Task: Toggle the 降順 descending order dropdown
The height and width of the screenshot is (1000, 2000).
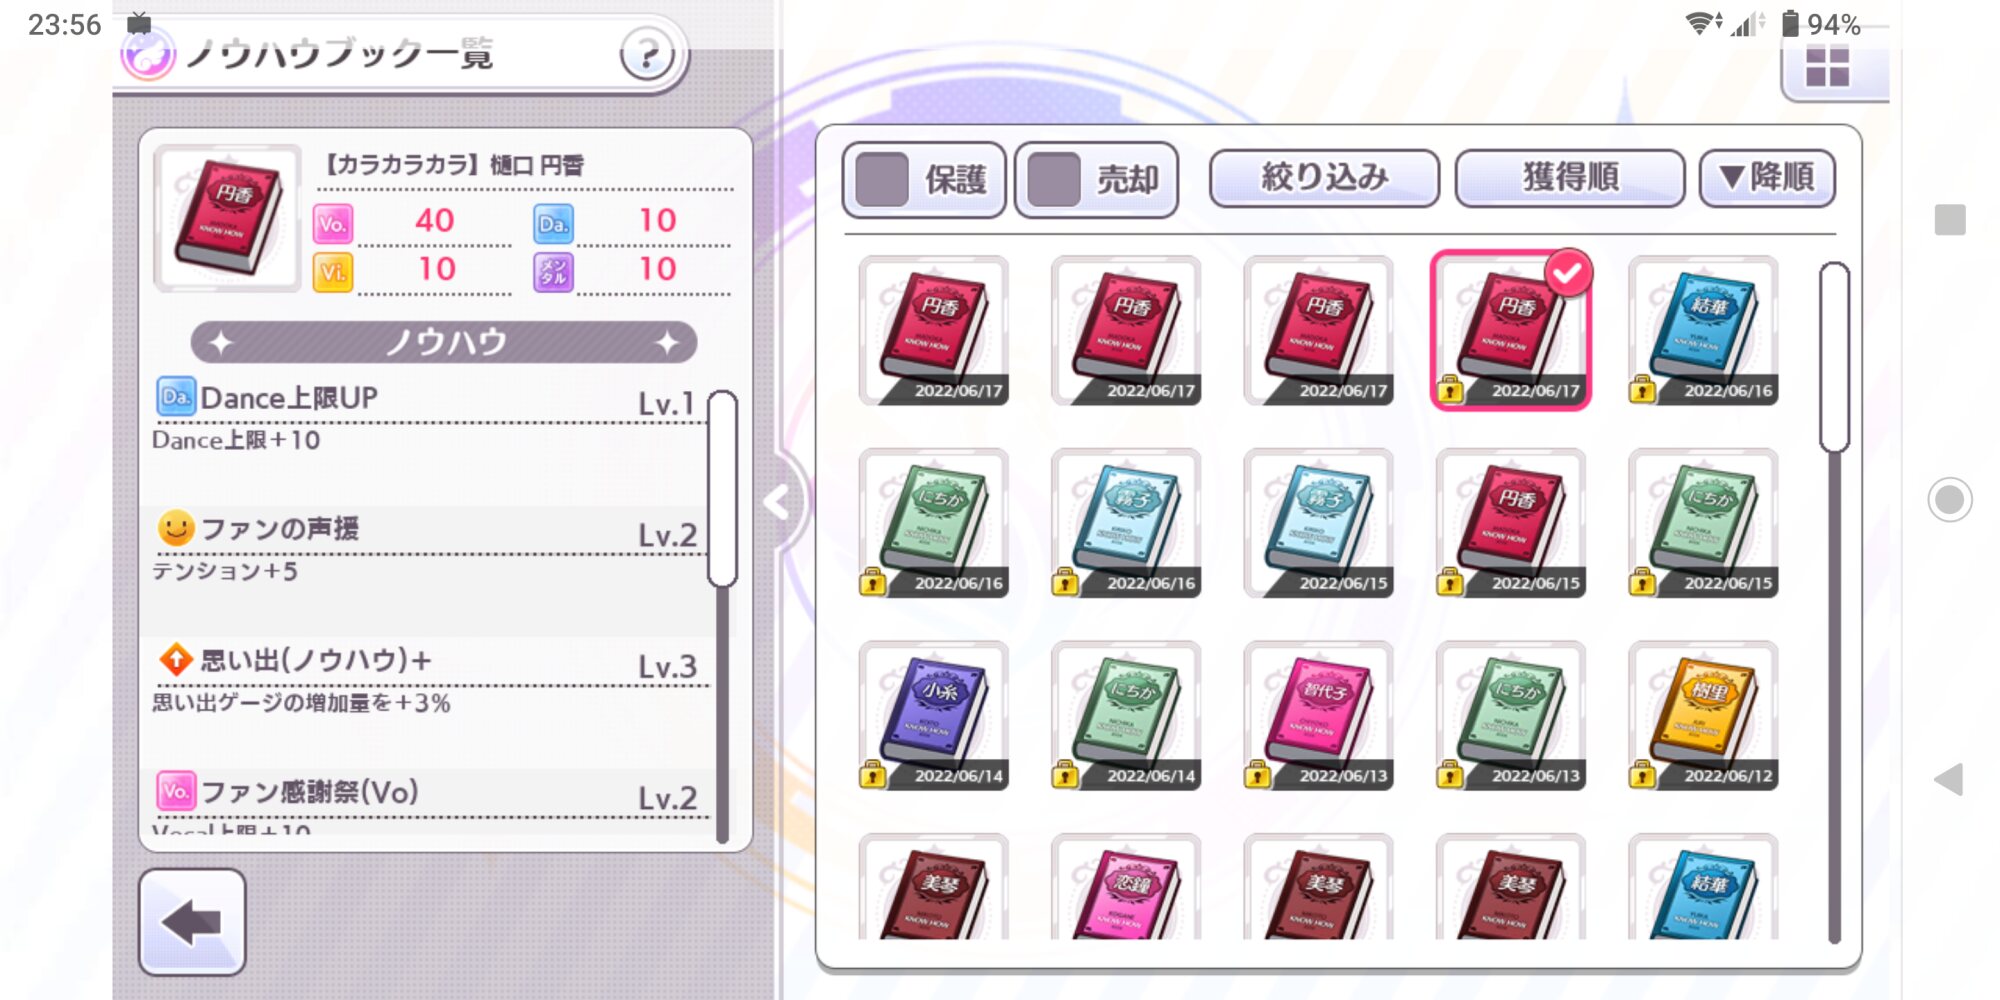Action: point(1767,178)
